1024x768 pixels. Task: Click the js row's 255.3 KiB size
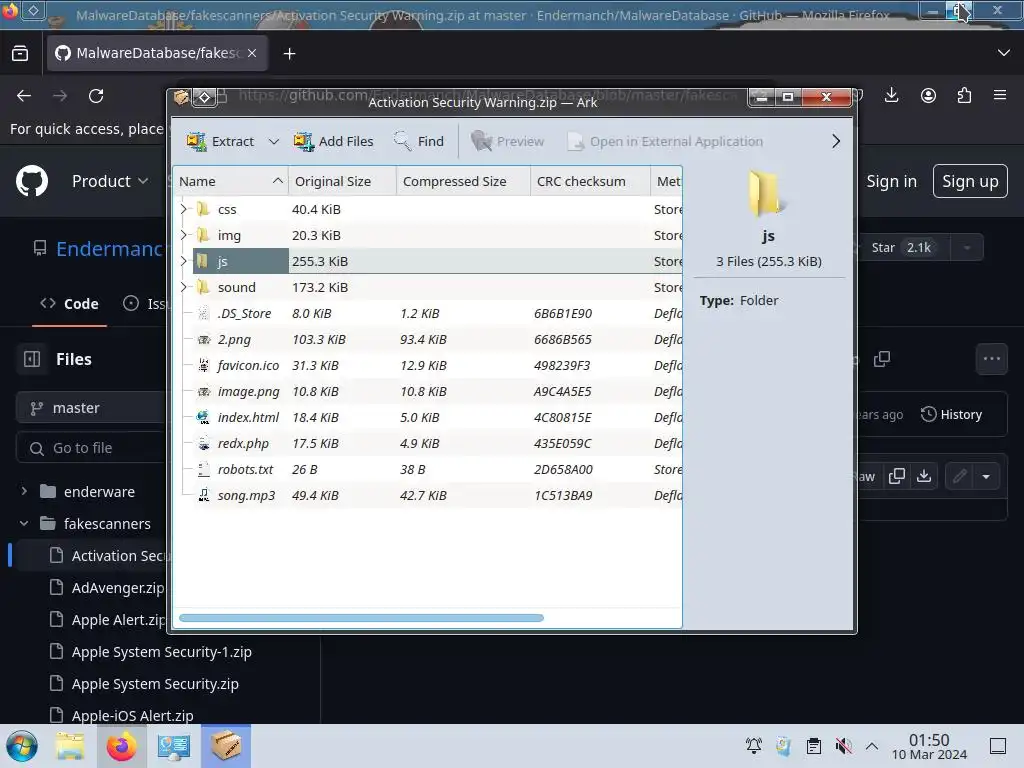(320, 261)
